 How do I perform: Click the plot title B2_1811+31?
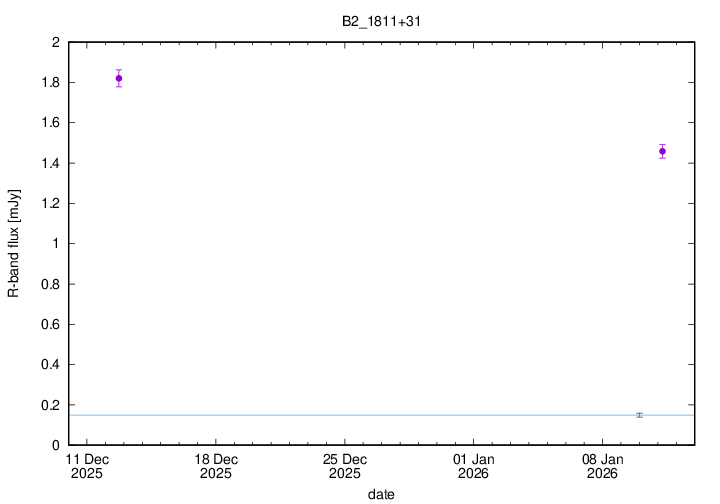click(379, 19)
